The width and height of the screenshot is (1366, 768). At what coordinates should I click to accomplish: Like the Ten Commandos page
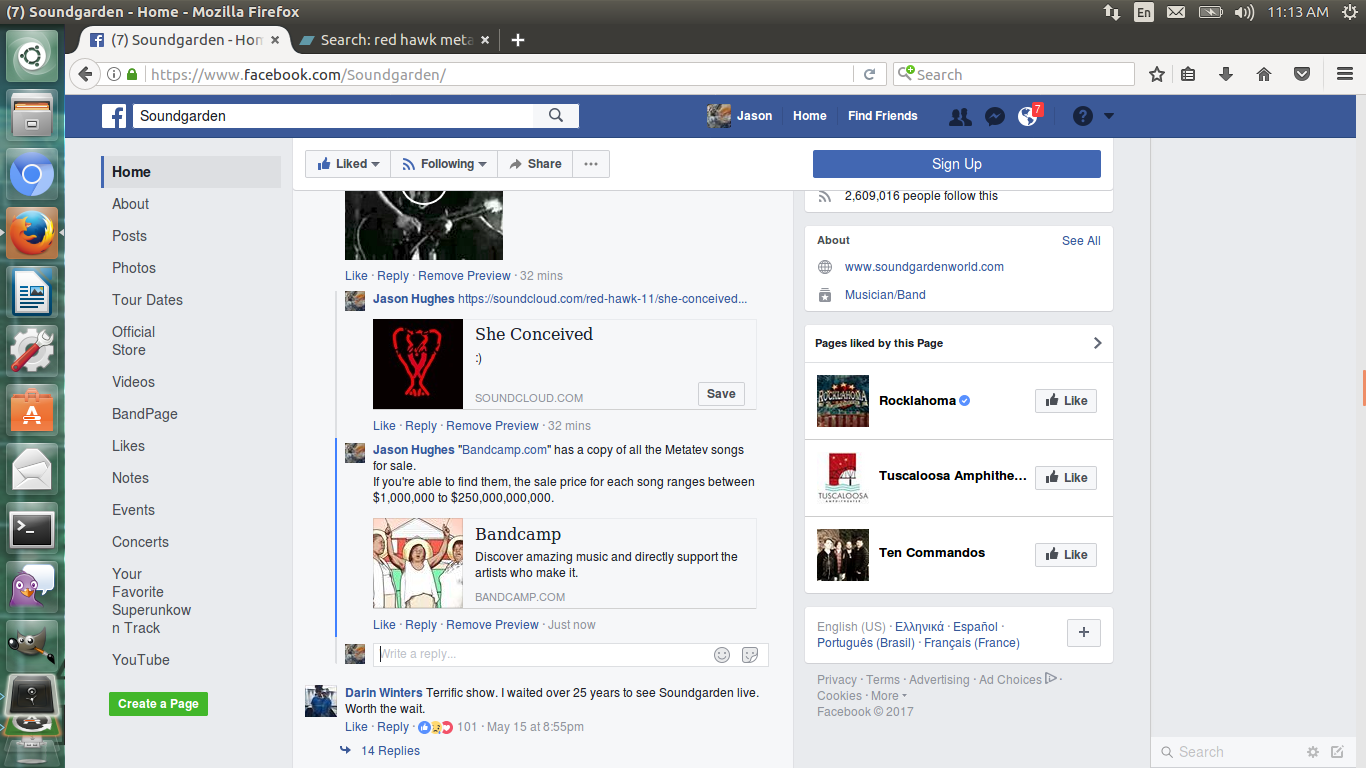coord(1066,555)
